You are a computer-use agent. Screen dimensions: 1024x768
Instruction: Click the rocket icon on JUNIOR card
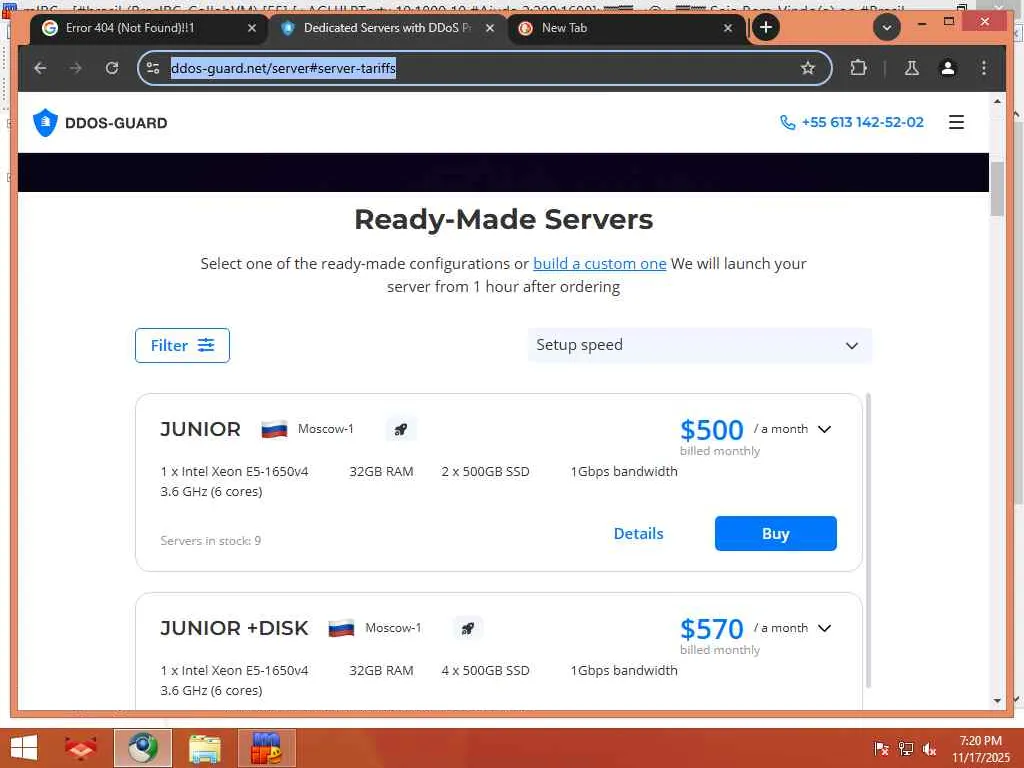click(400, 429)
